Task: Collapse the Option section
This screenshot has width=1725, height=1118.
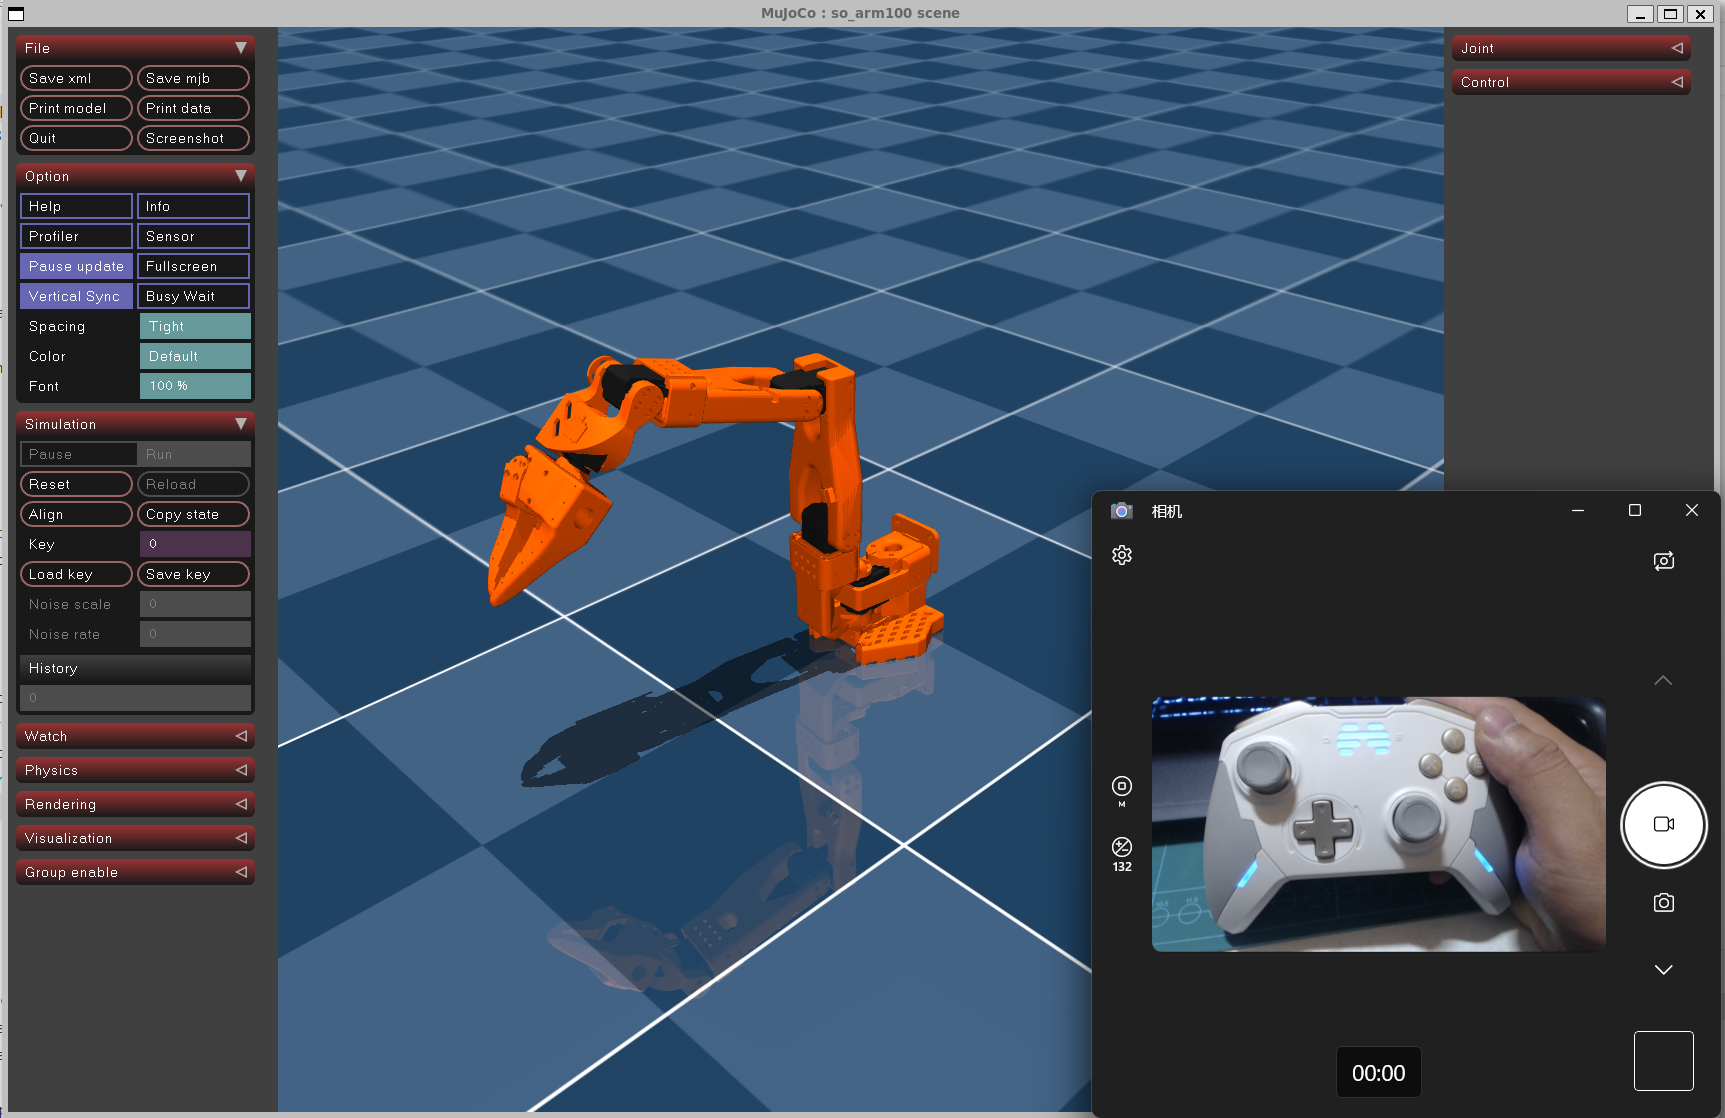Action: coord(136,176)
